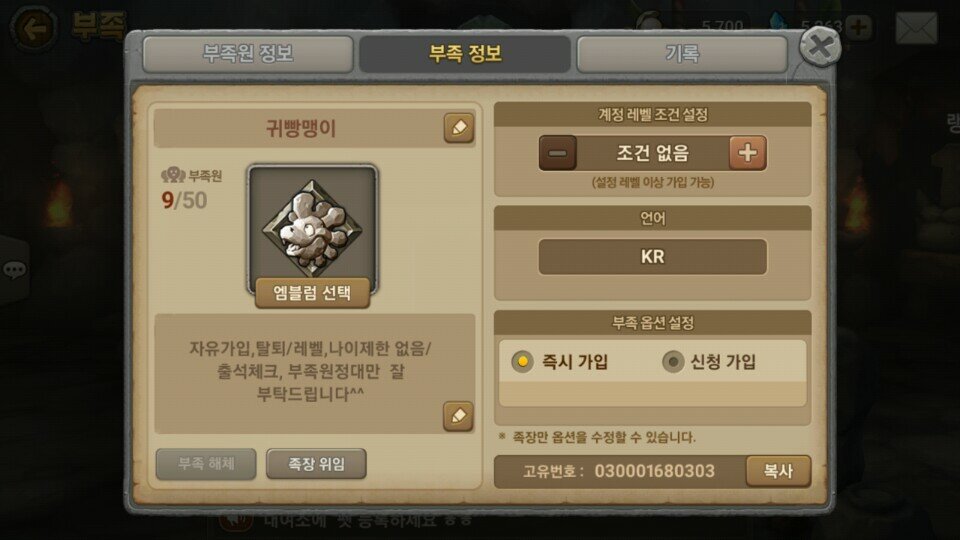Screen dimensions: 960x540
Task: Click the 엠블럼 선택 button
Action: coord(312,293)
